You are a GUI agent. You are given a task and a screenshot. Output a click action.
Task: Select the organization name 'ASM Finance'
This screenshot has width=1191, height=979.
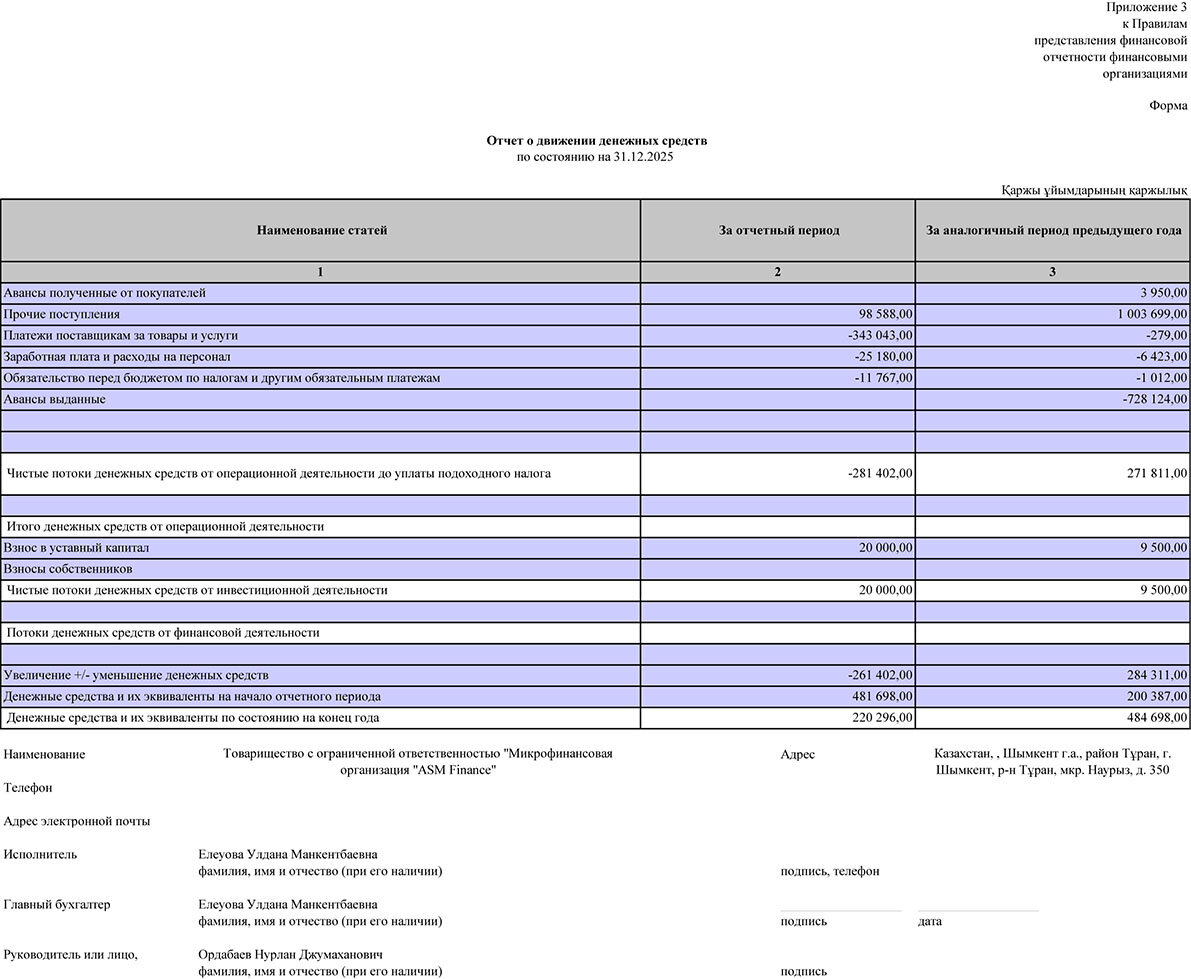[456, 770]
